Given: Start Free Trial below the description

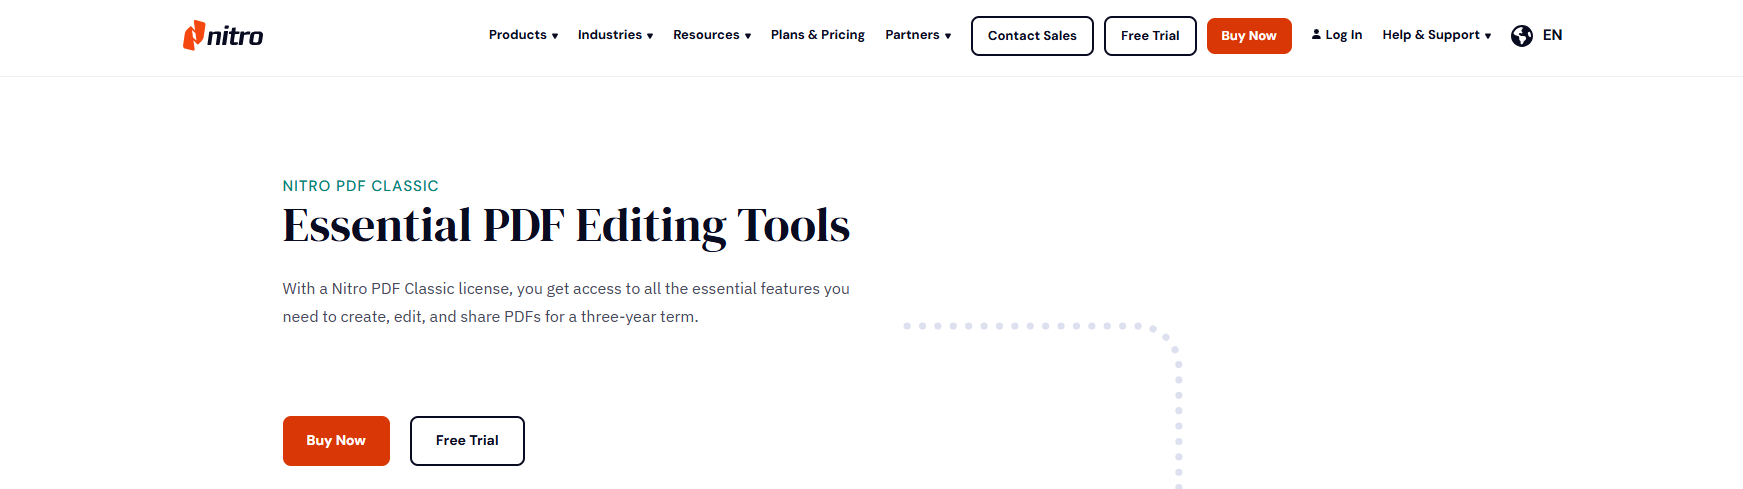Looking at the screenshot, I should (467, 441).
